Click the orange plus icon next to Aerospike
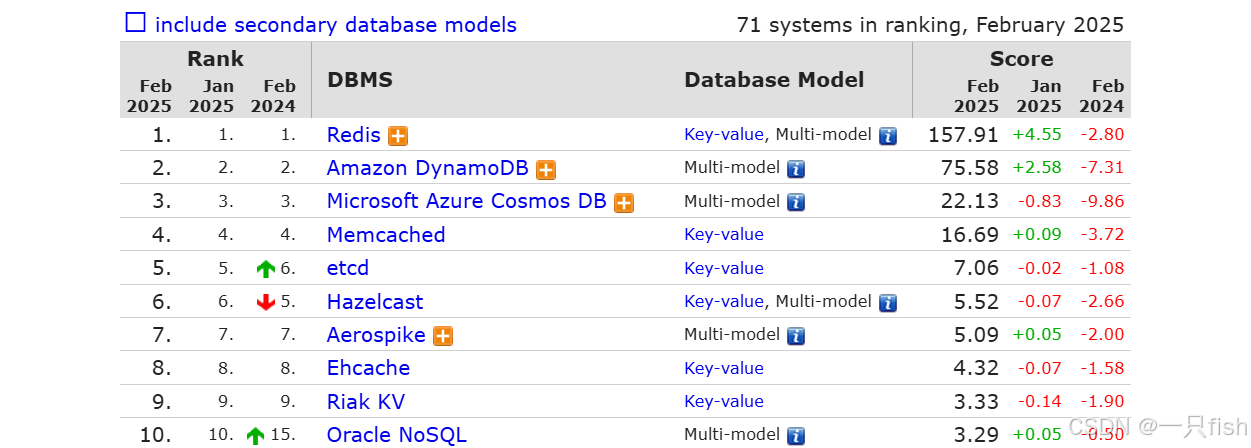Viewport: 1251px width, 448px height. 443,336
